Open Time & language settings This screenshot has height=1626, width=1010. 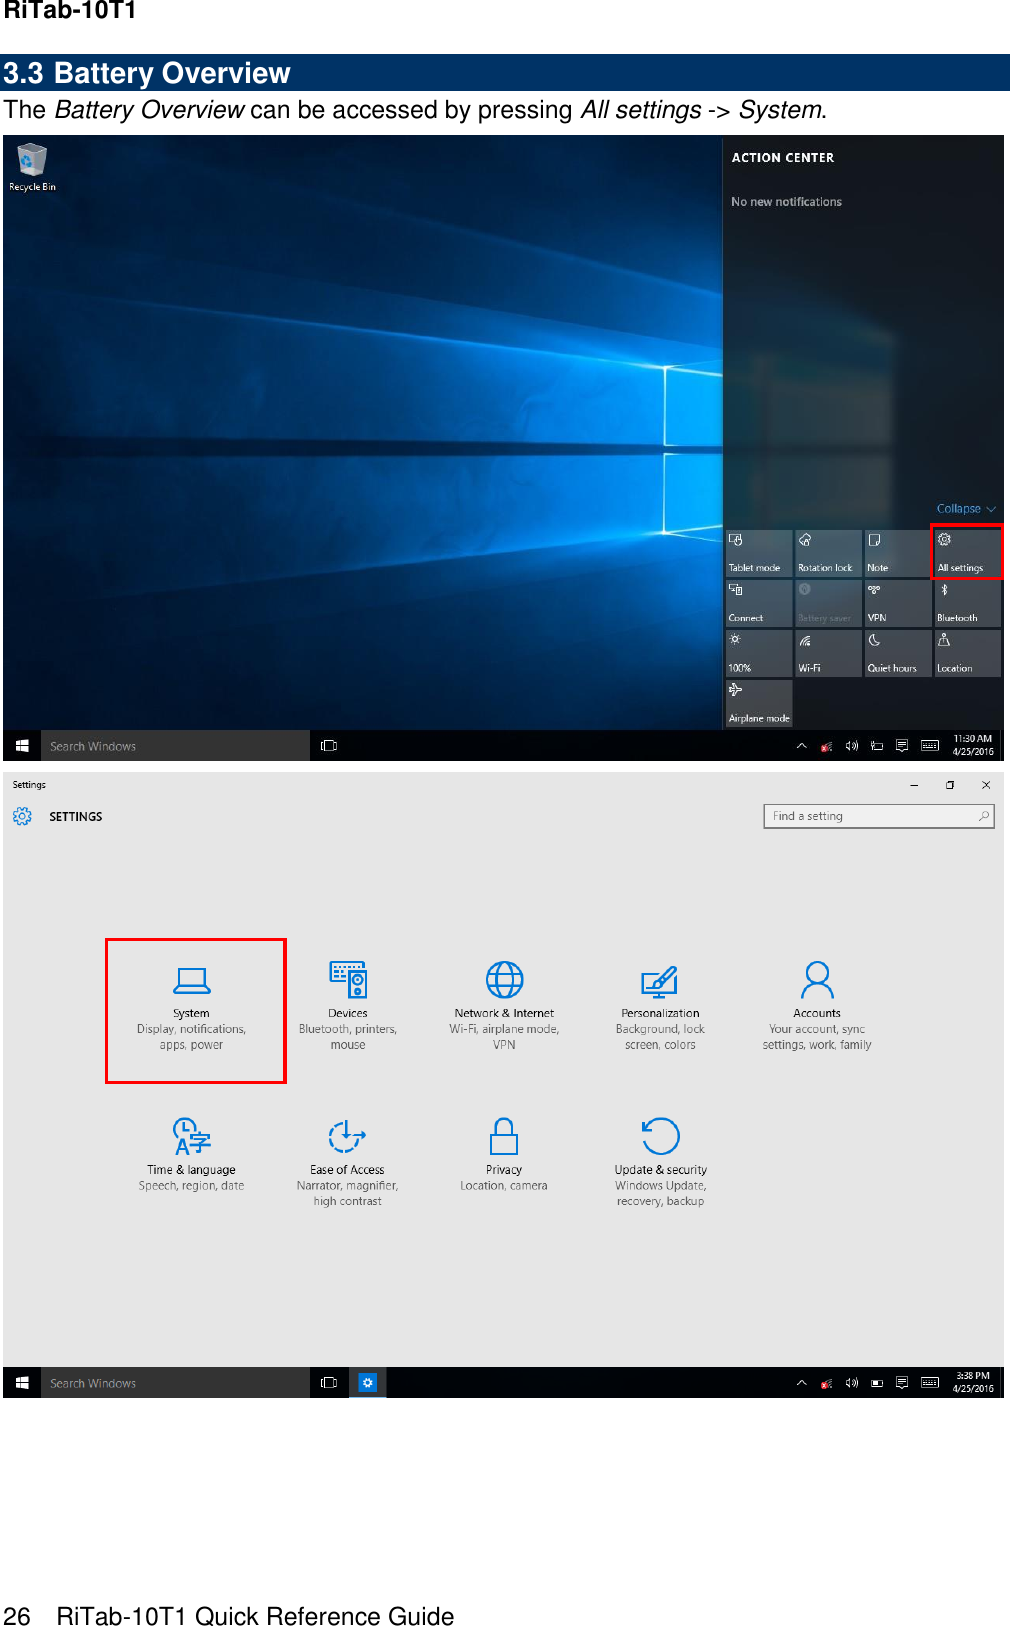pyautogui.click(x=192, y=1155)
